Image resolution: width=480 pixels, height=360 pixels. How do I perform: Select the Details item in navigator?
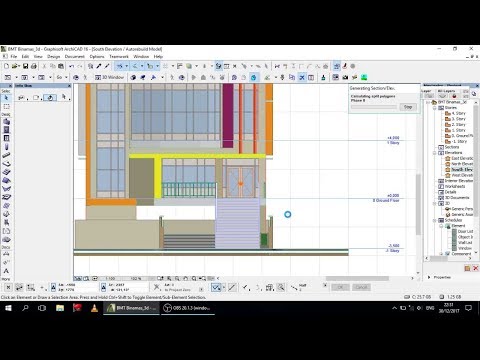point(447,192)
